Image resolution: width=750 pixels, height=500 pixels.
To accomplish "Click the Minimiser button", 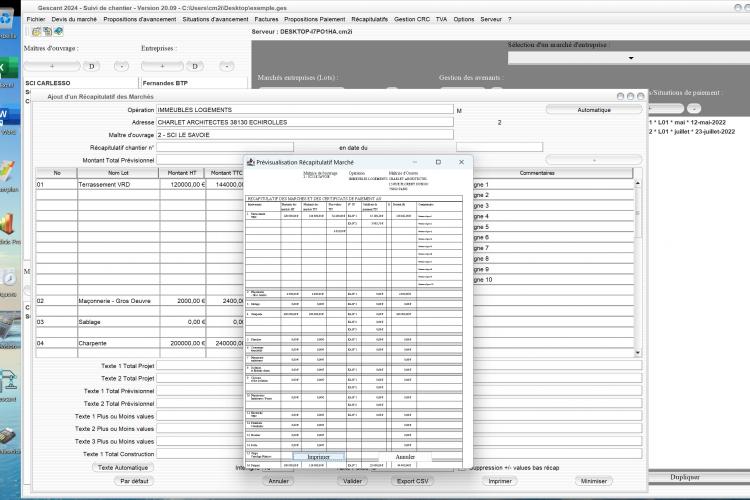I will [x=594, y=481].
